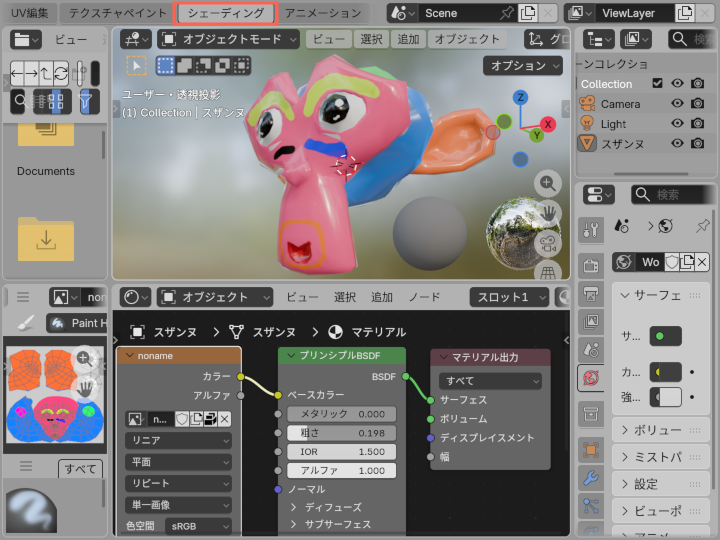Image resolution: width=720 pixels, height=540 pixels.
Task: Hide Light in viewport with eye icon
Action: [677, 123]
